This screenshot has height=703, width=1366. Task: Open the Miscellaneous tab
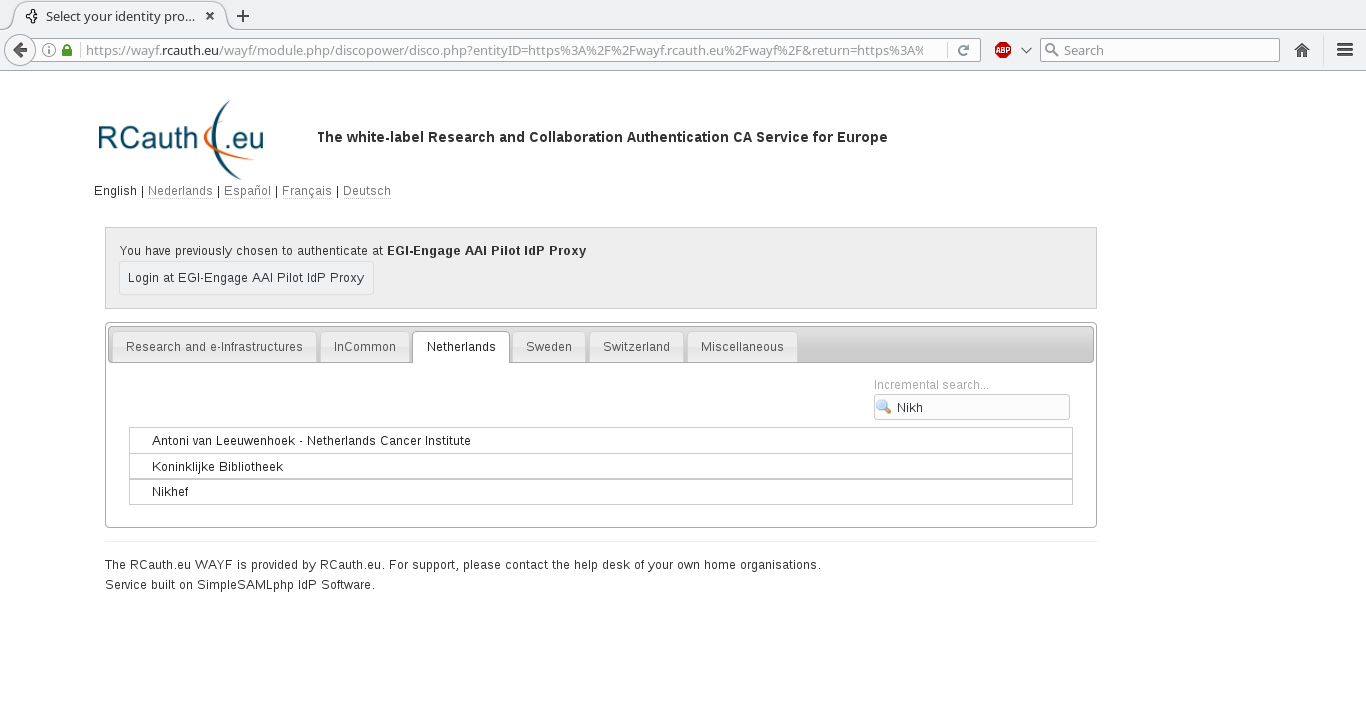742,347
